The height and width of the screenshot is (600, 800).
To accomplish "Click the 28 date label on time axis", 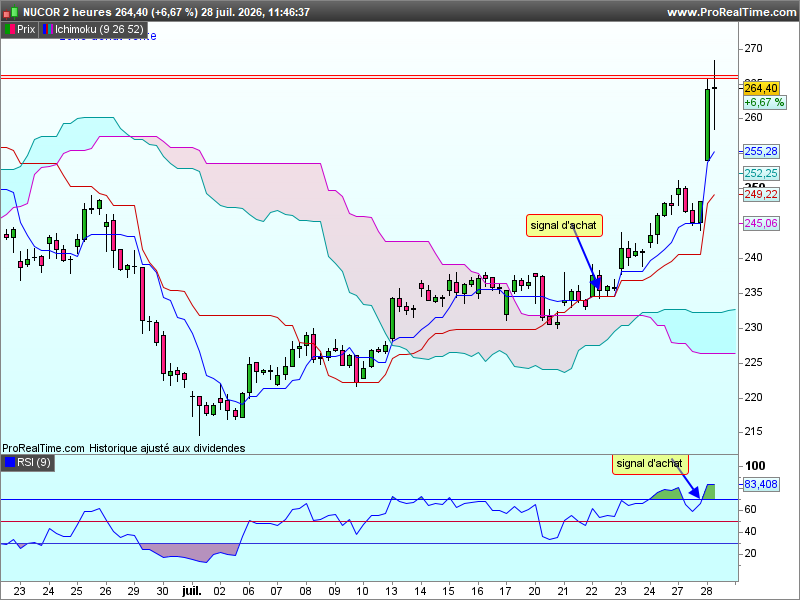I will point(707,591).
